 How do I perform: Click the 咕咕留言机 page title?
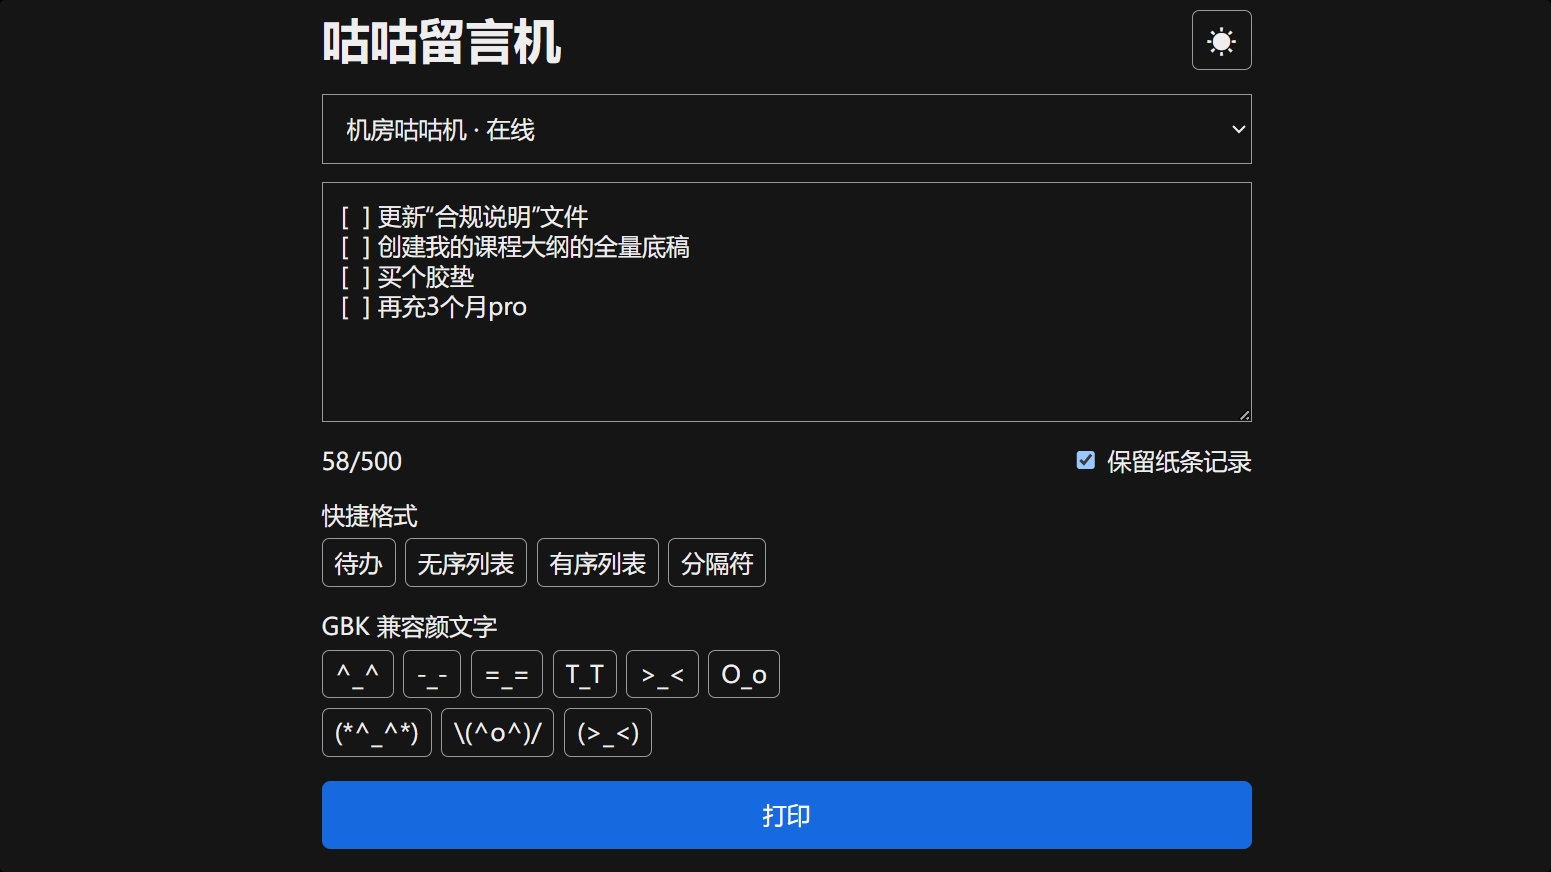pos(441,43)
